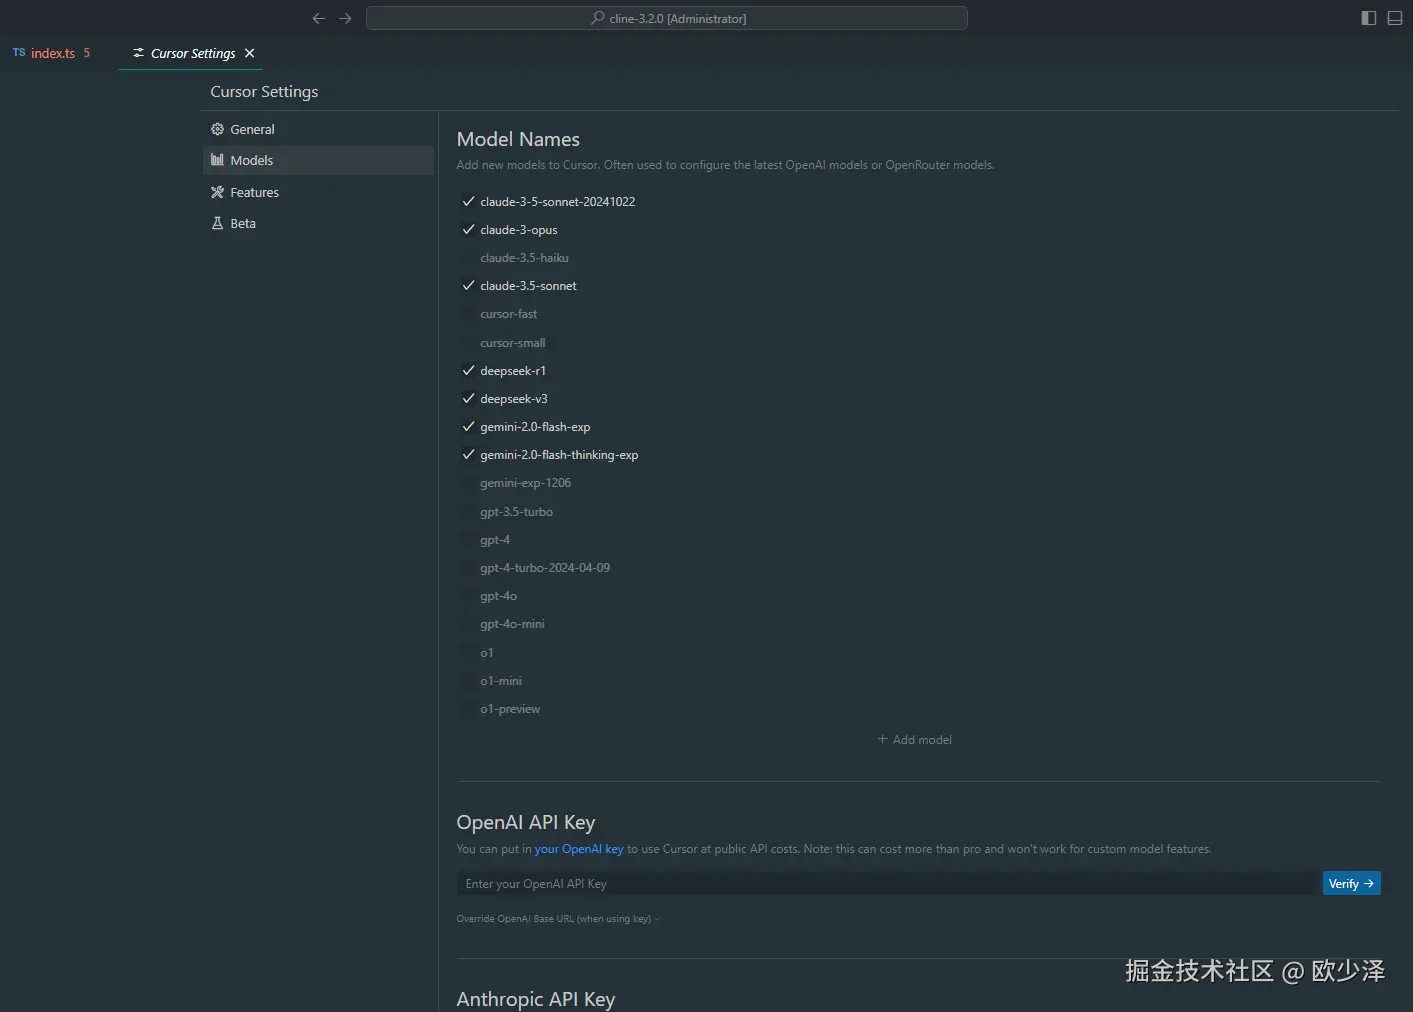The height and width of the screenshot is (1012, 1413).
Task: Uncheck claude-3-opus model
Action: click(x=468, y=229)
